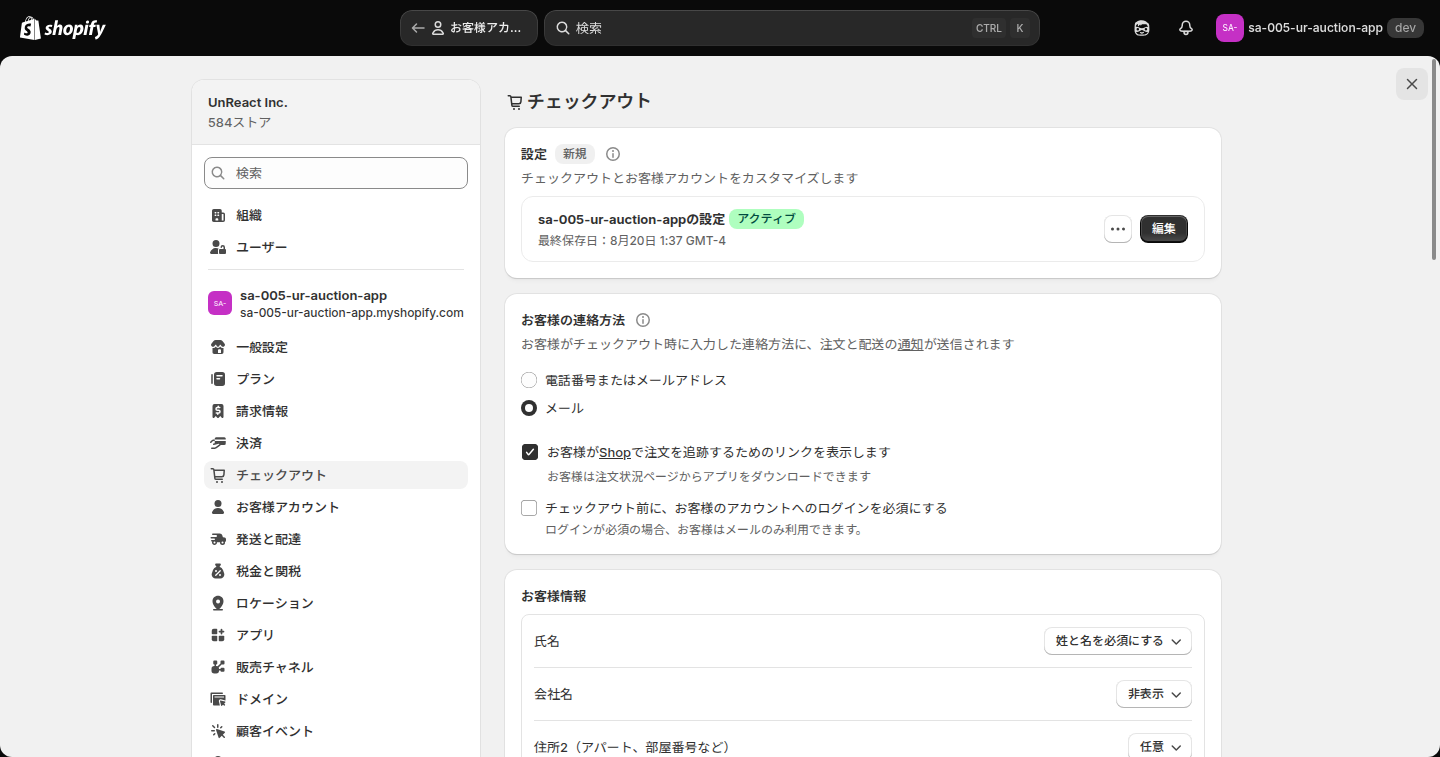The width and height of the screenshot is (1440, 757).
Task: Click the page vertical scrollbar
Action: 1434,160
